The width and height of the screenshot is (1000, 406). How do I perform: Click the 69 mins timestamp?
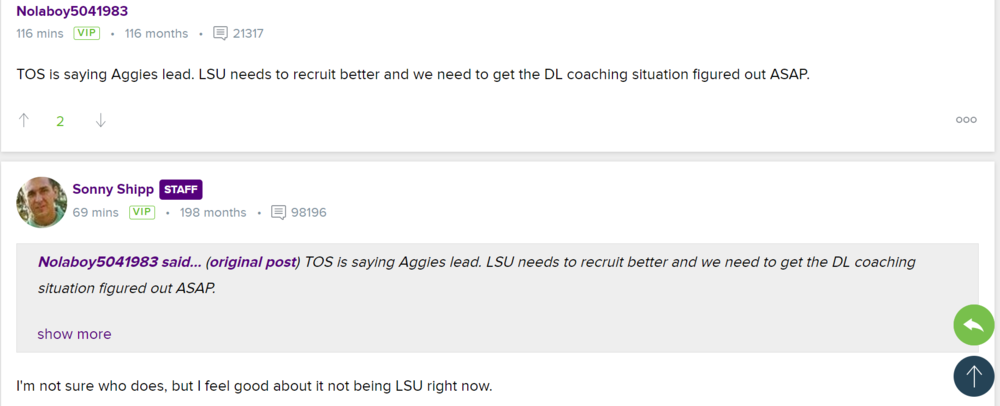tap(95, 212)
